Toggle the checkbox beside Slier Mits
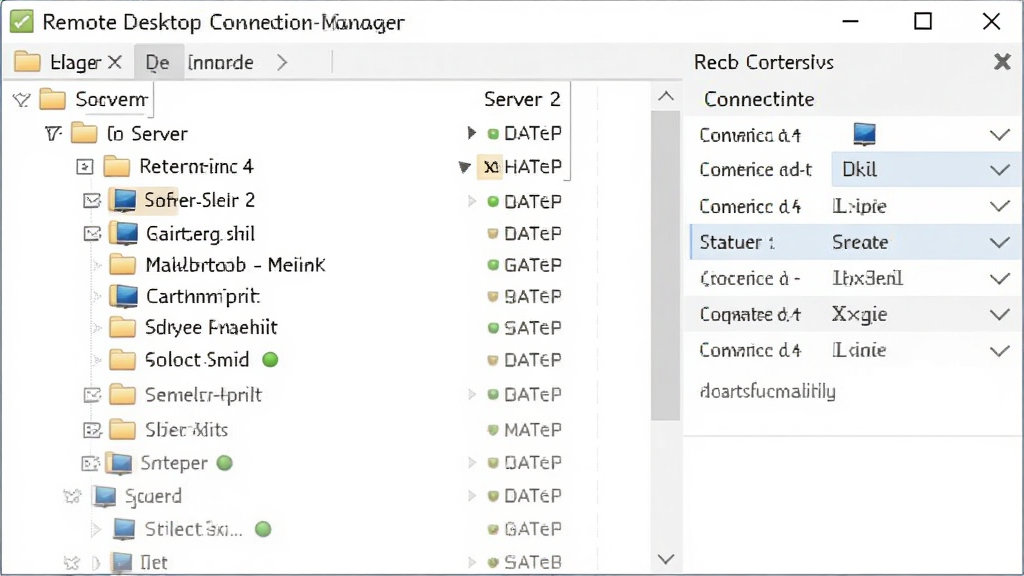 [92, 430]
